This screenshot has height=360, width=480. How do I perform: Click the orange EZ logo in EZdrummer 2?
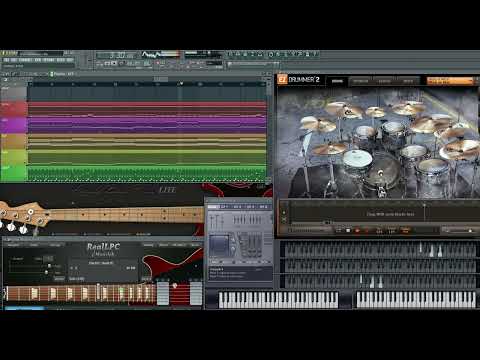click(282, 80)
